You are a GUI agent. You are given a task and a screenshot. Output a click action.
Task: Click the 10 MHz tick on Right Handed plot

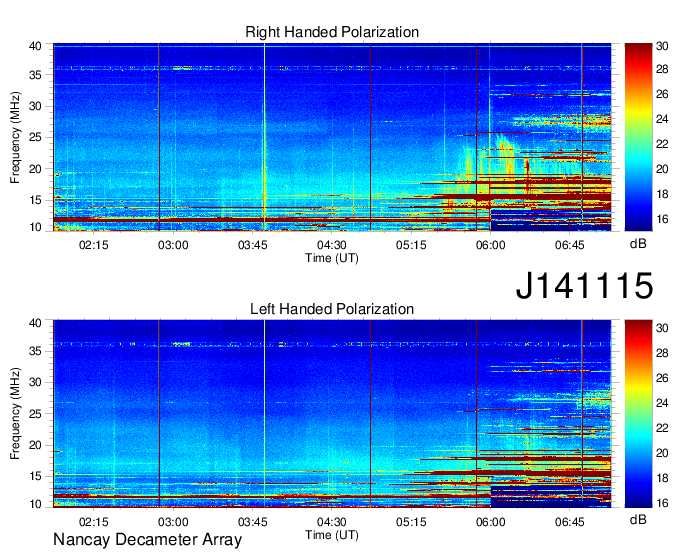pyautogui.click(x=35, y=227)
